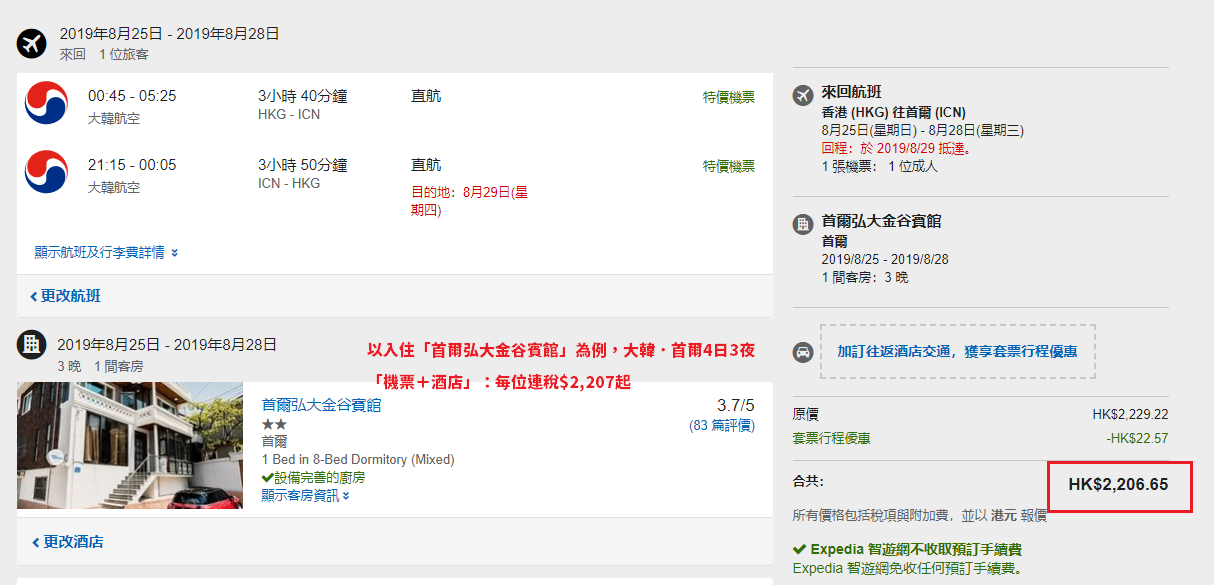Click 加訂往返酒店交通 offer button
1214x585 pixels.
click(x=957, y=351)
